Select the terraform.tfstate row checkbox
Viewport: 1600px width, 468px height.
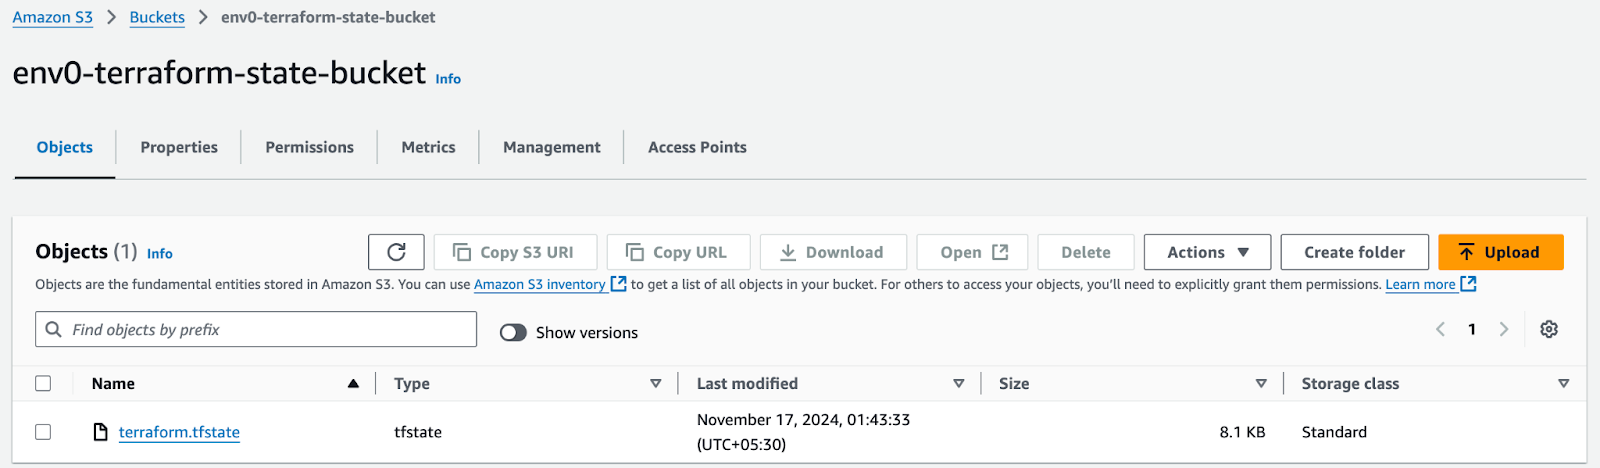point(43,432)
